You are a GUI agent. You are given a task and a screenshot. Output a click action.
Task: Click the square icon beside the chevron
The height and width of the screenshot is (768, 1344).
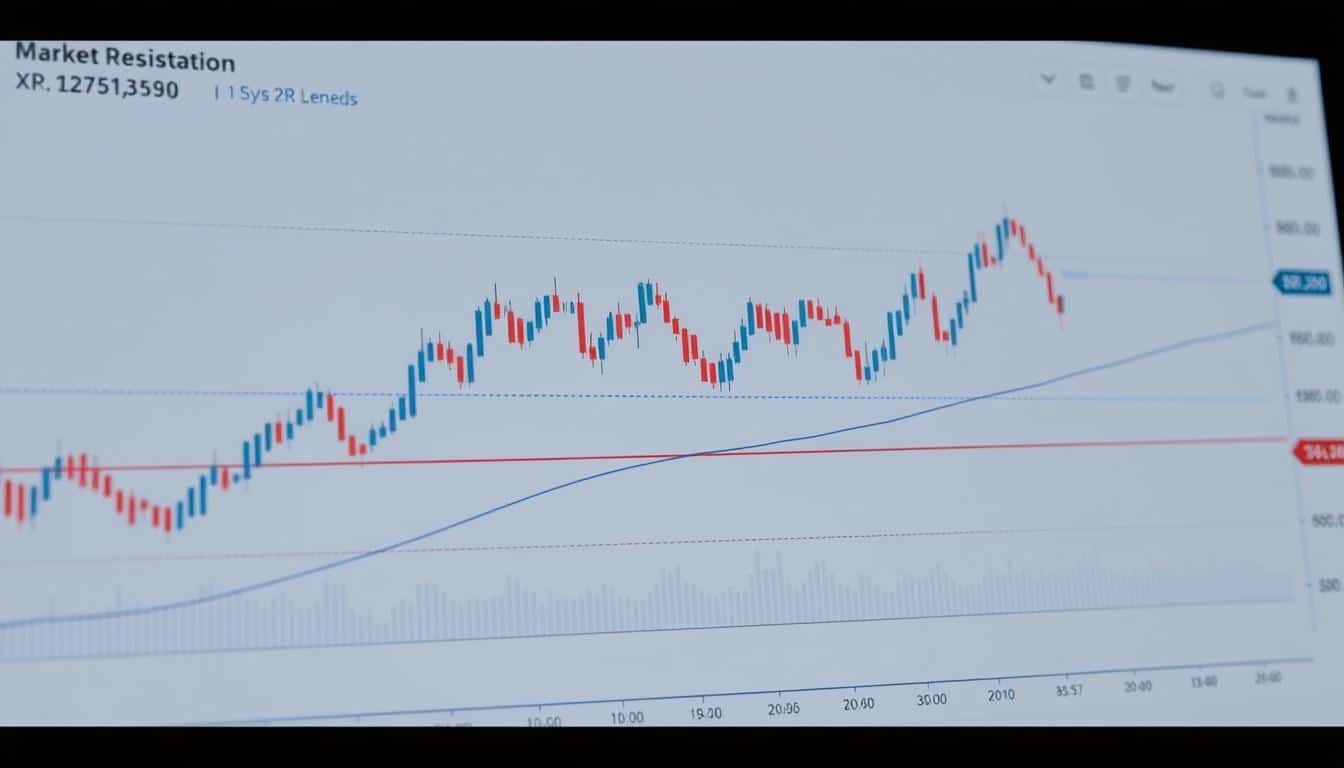[1086, 83]
